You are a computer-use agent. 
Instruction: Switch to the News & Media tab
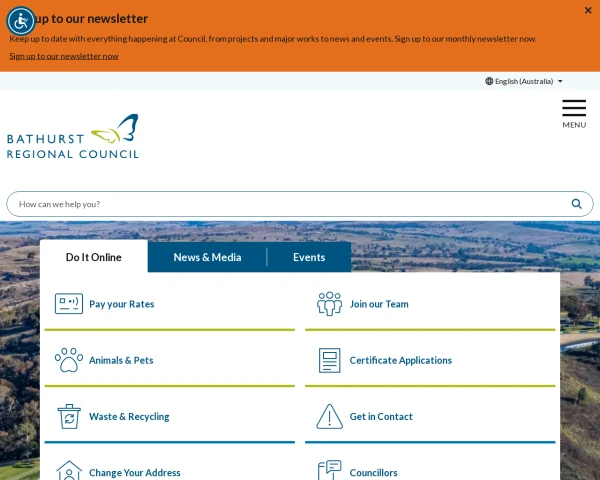pos(207,257)
